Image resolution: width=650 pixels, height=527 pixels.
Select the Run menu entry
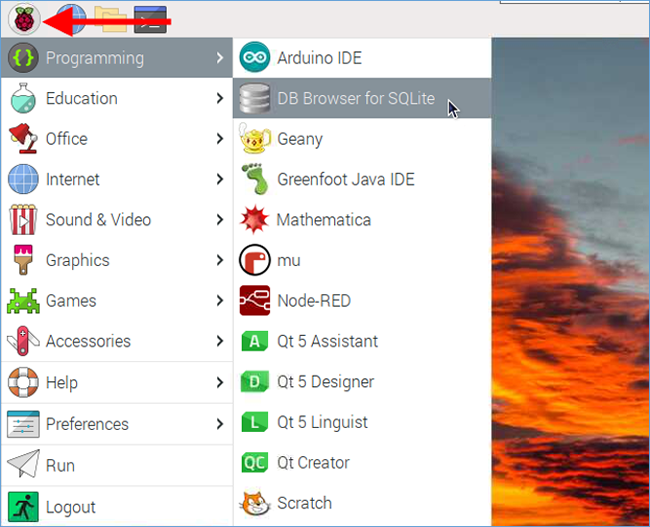[x=116, y=465]
